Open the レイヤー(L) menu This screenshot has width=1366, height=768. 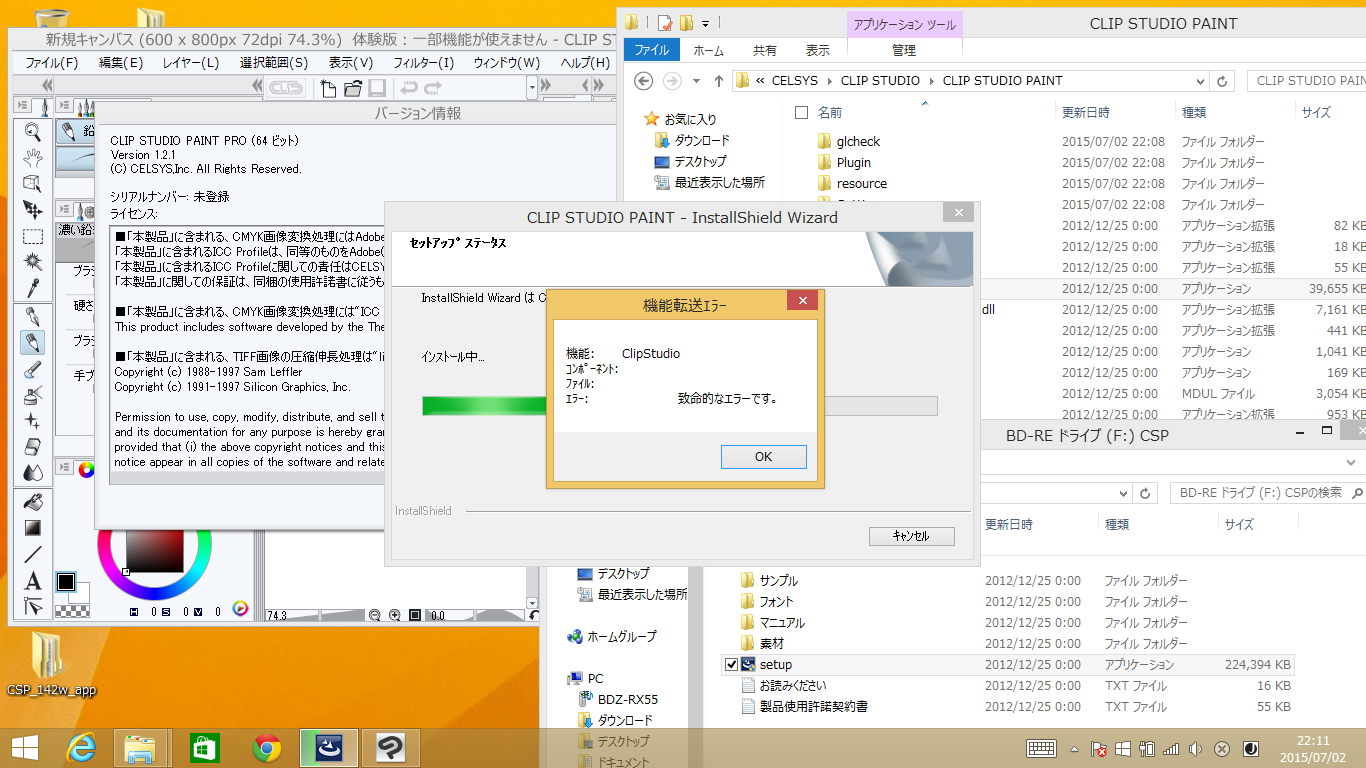point(191,63)
